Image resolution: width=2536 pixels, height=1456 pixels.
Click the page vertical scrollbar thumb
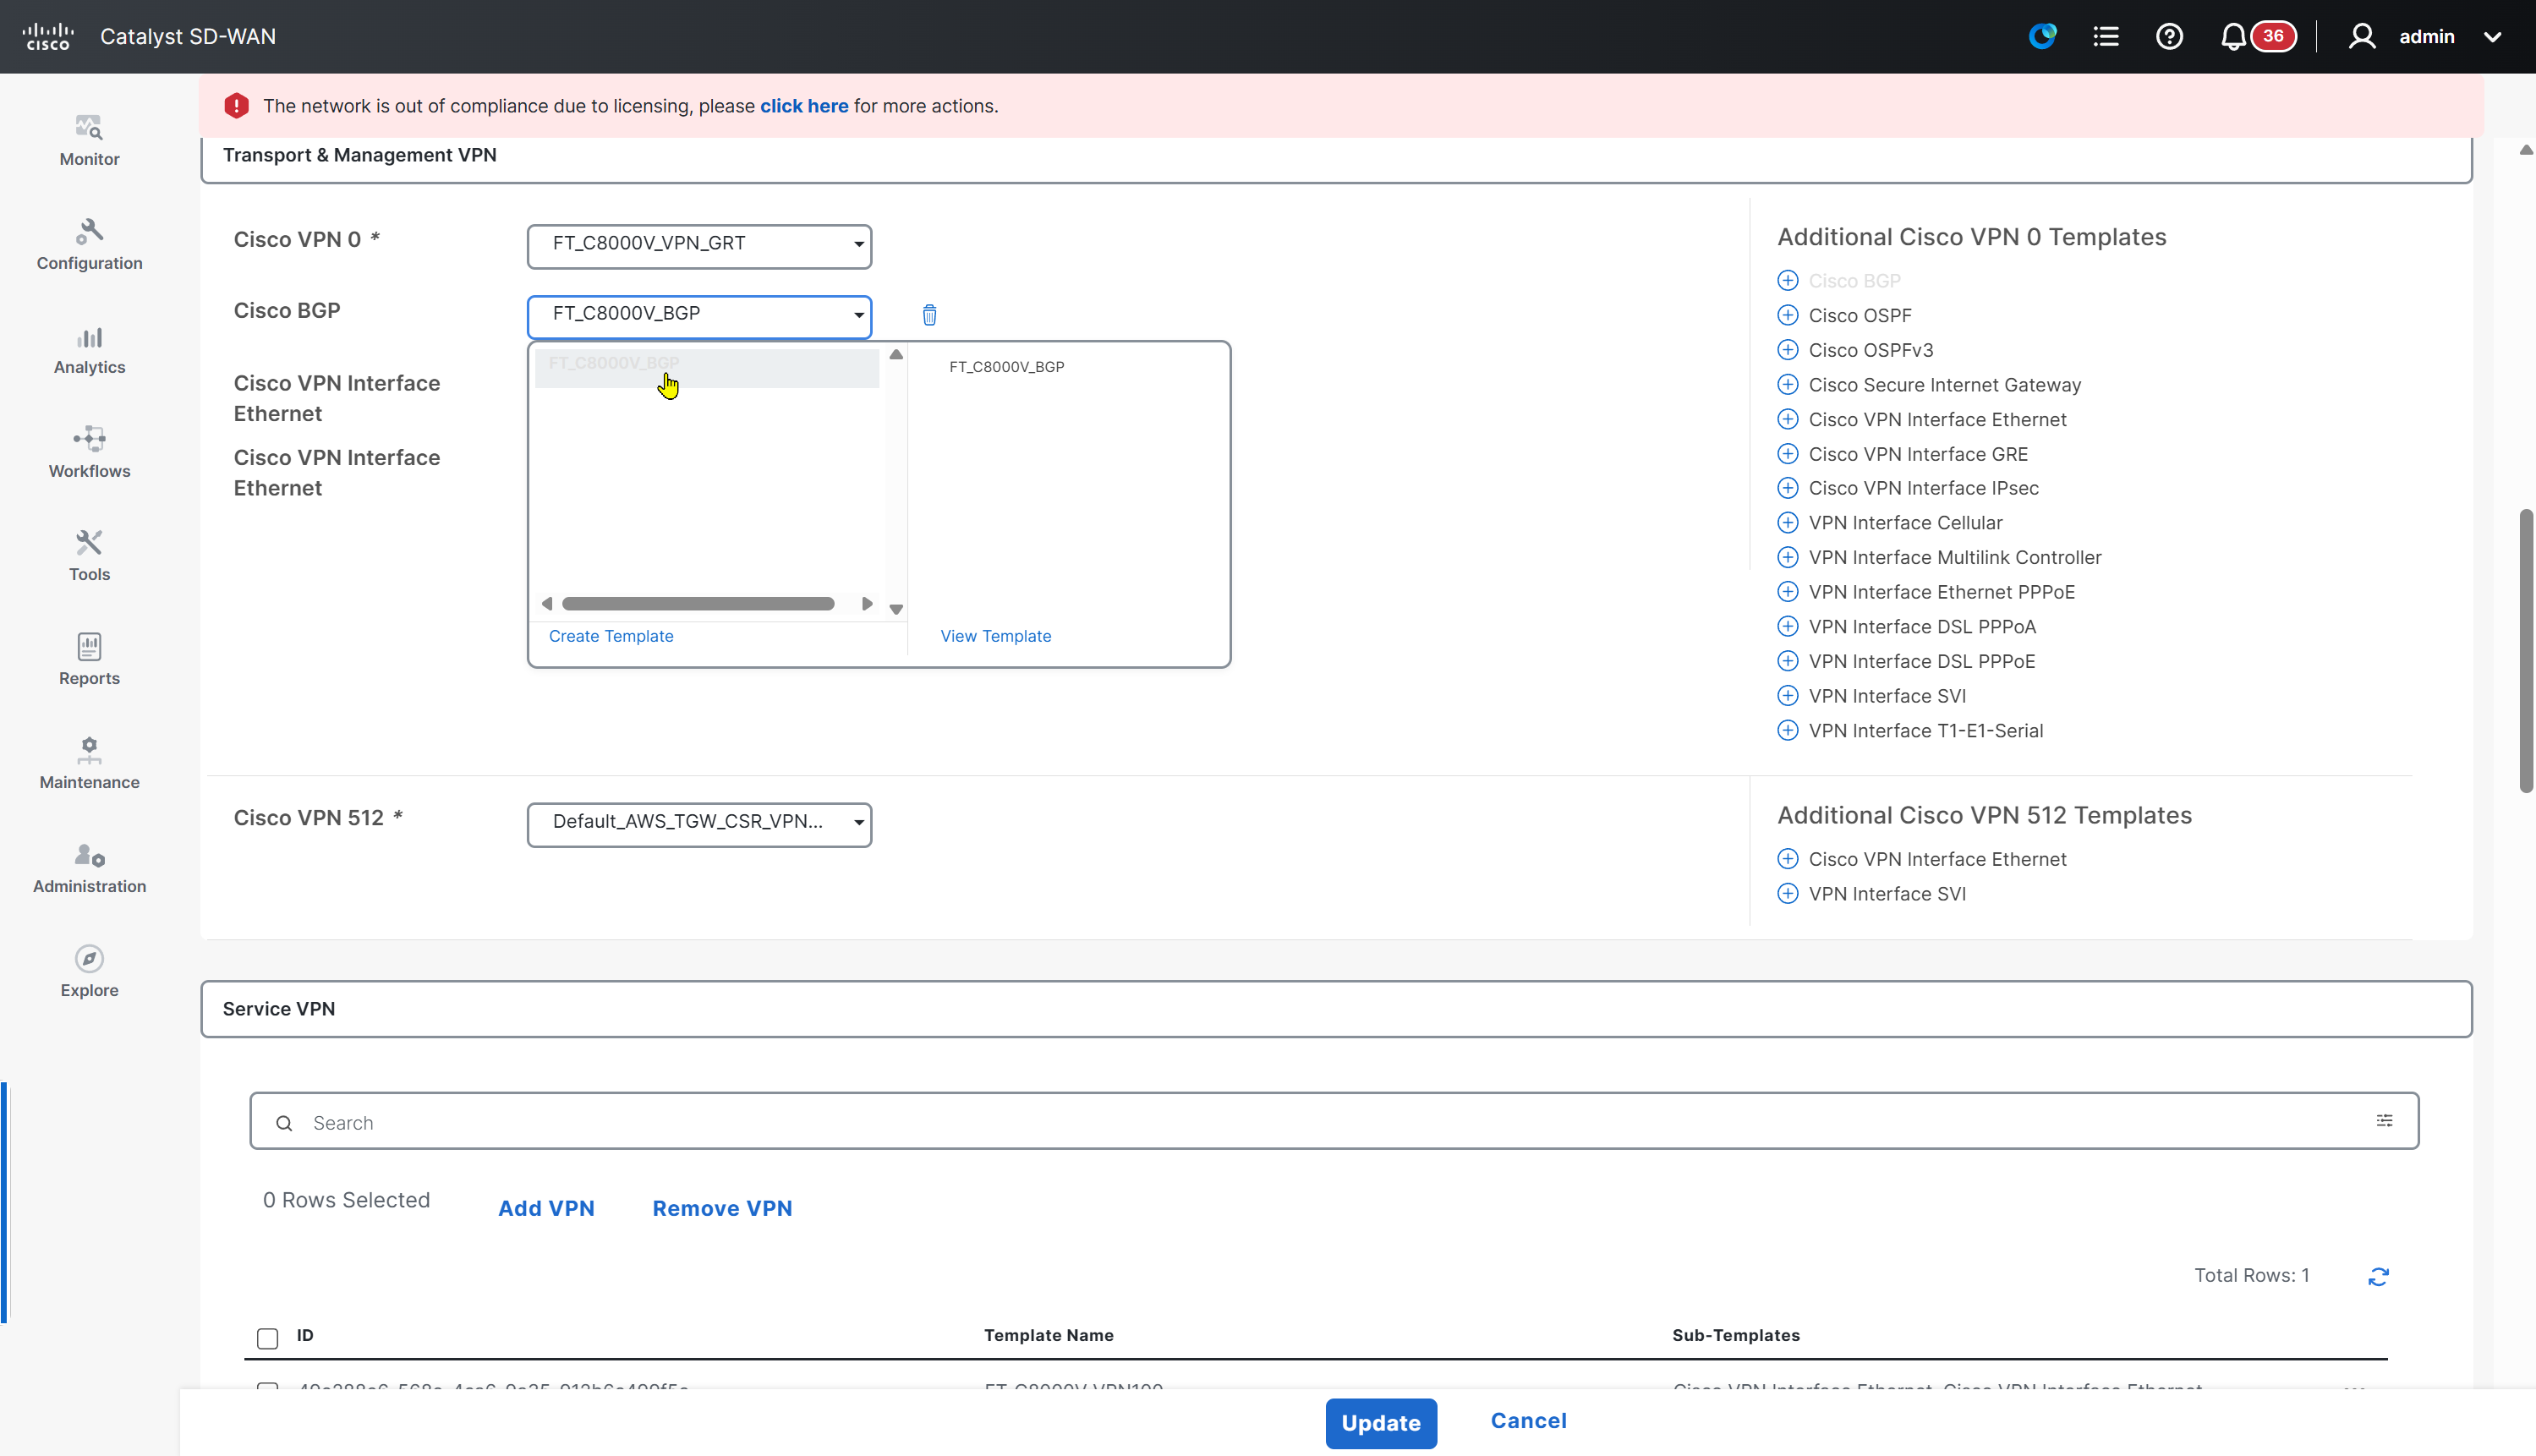(2525, 650)
